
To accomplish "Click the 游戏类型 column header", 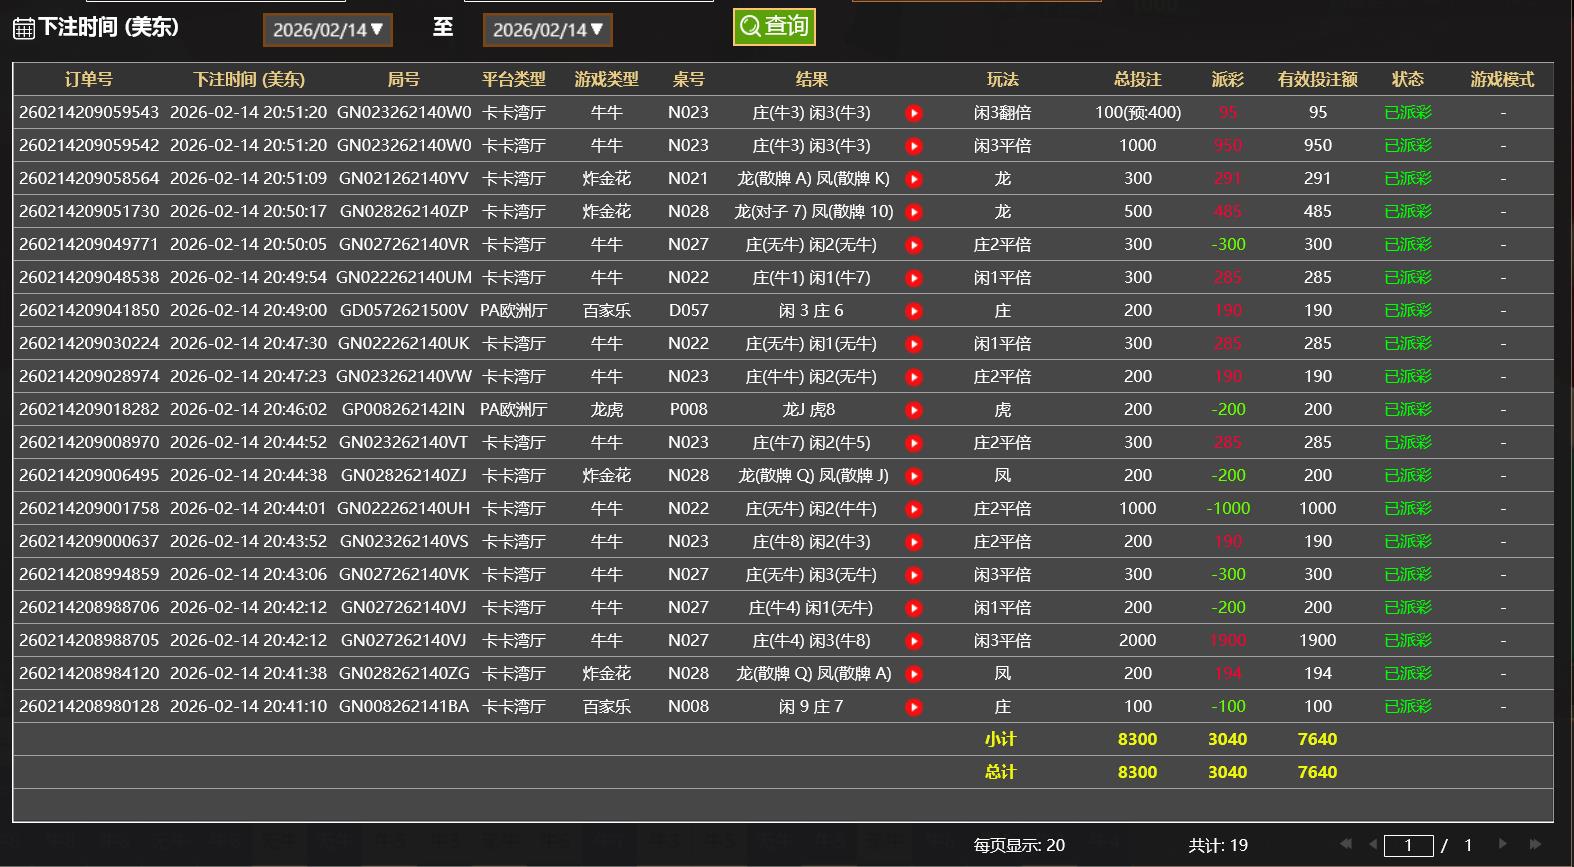I will tap(606, 80).
